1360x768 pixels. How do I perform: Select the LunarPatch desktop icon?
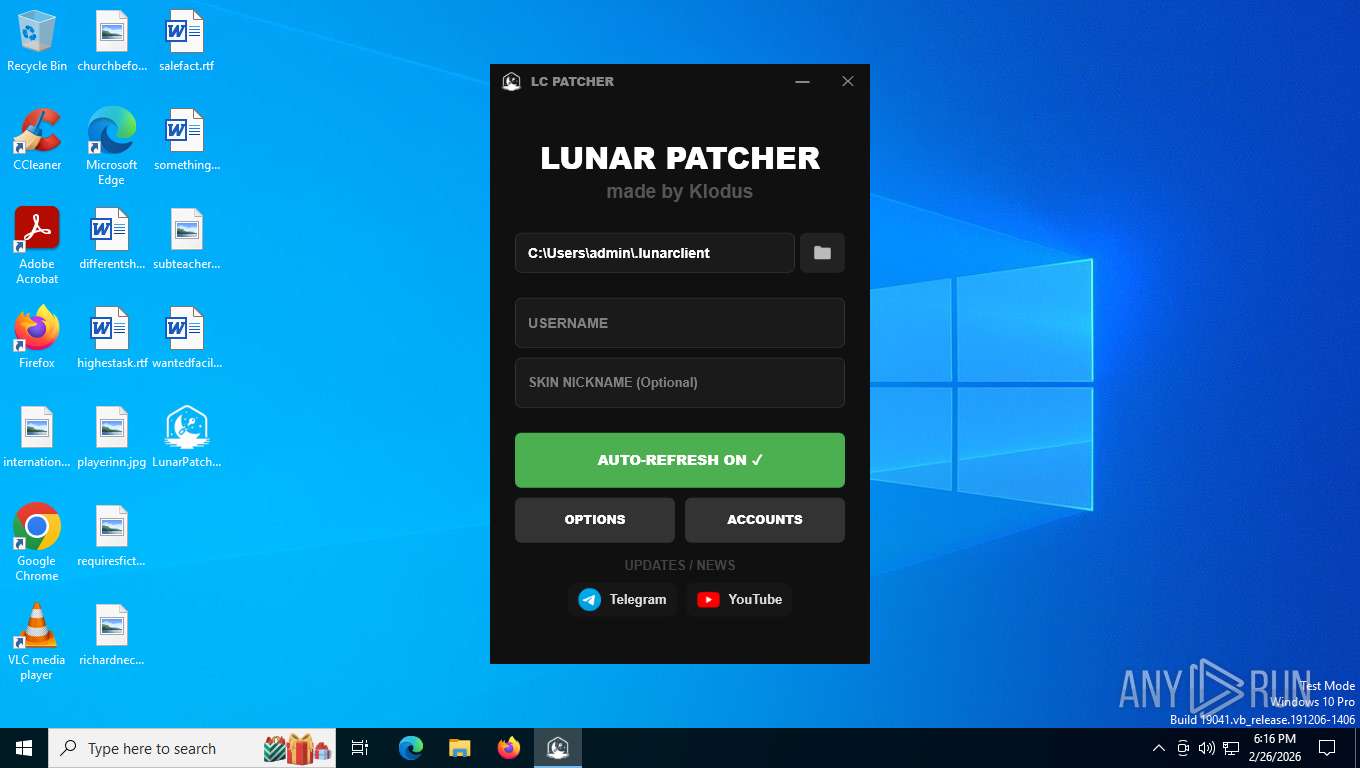point(186,437)
